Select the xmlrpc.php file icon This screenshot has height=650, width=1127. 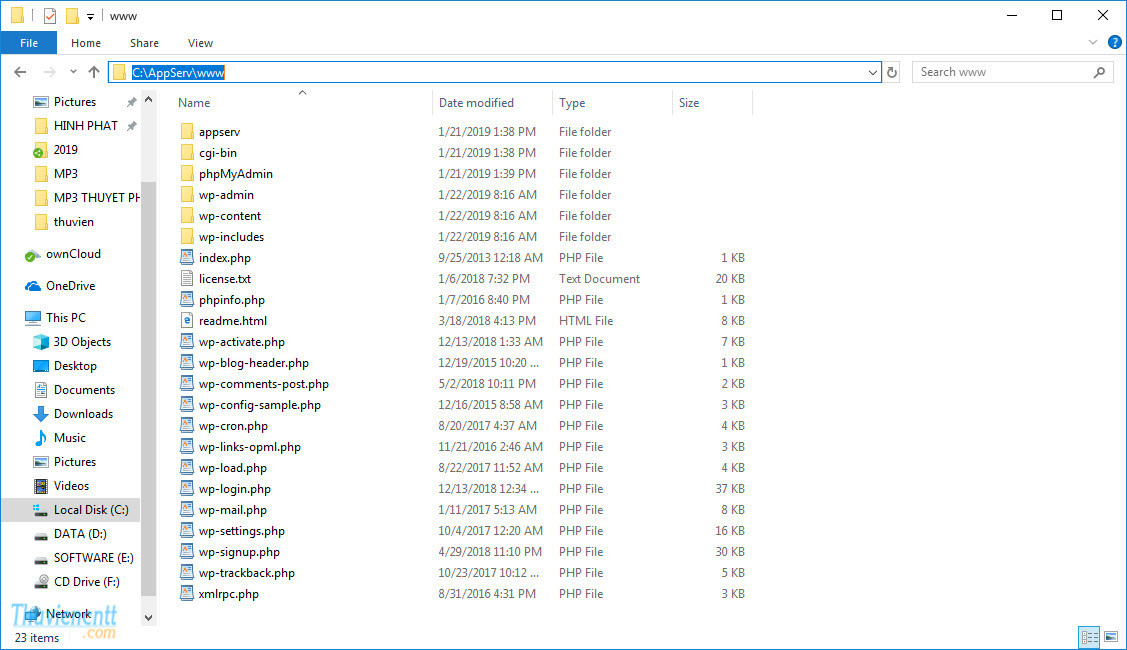tap(187, 594)
